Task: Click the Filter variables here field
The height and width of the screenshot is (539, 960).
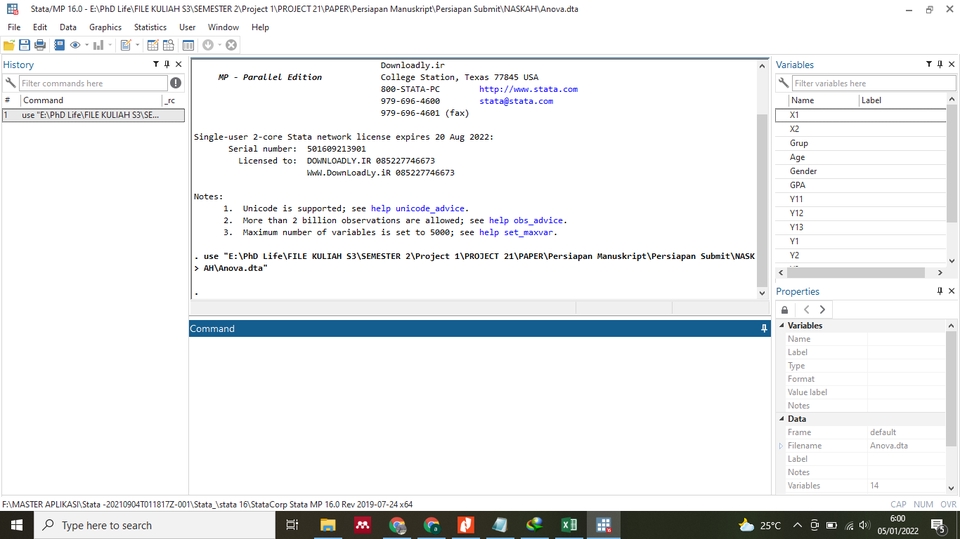Action: pyautogui.click(x=874, y=83)
